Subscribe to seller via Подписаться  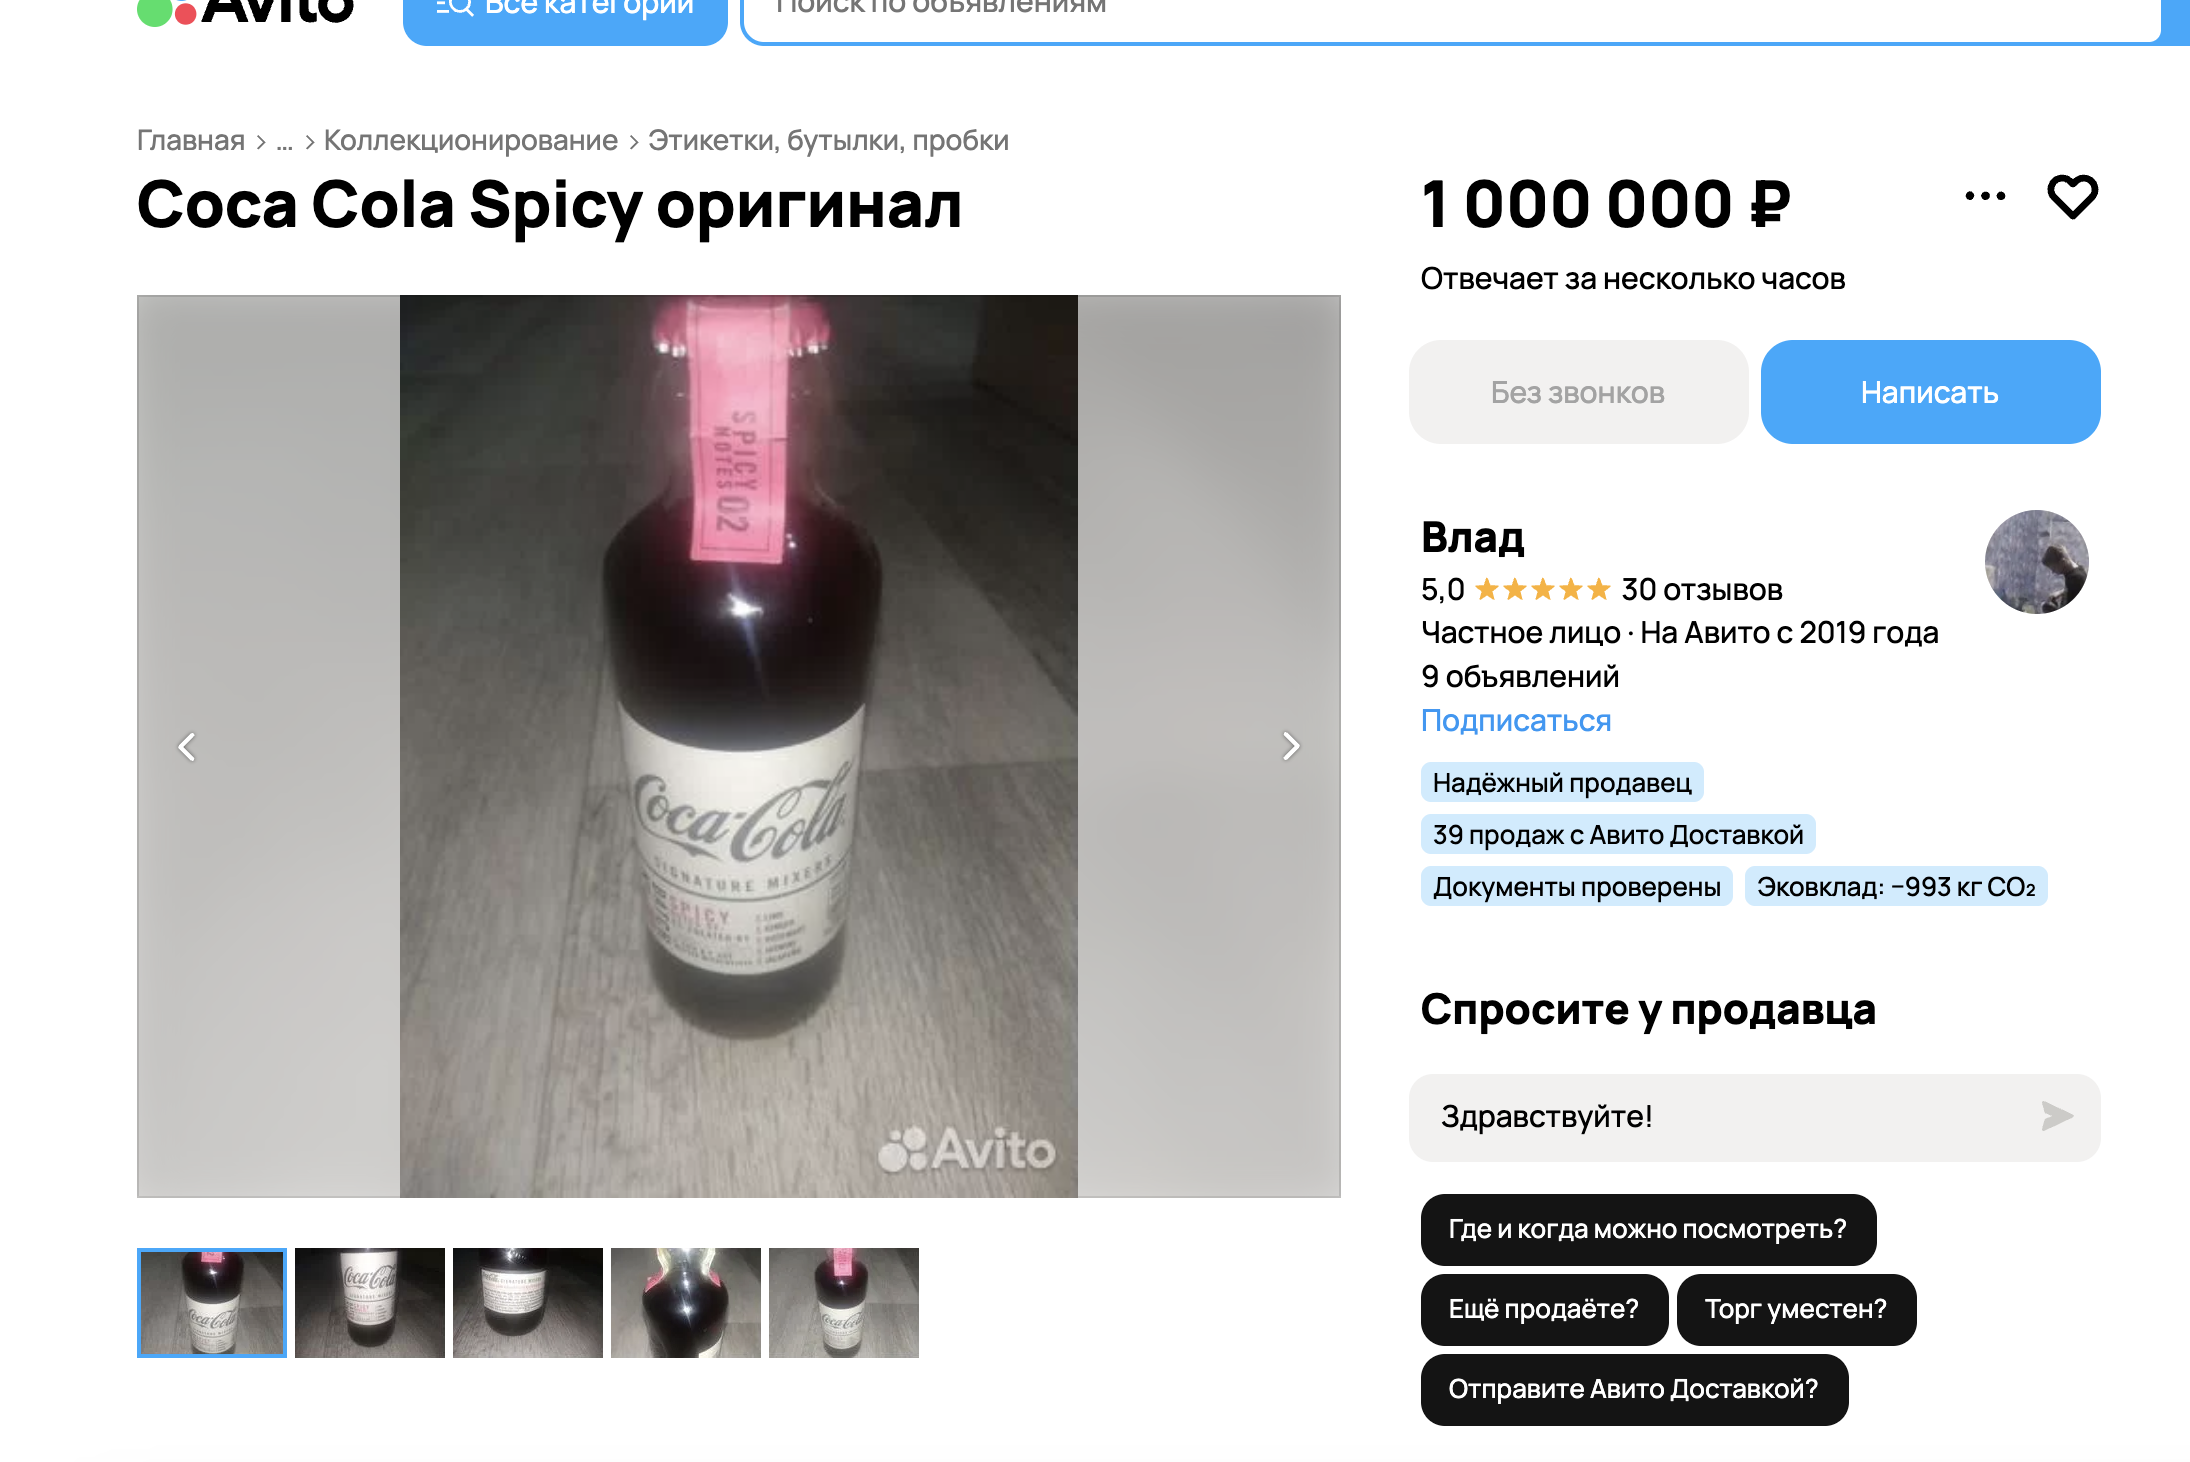[x=1516, y=721]
